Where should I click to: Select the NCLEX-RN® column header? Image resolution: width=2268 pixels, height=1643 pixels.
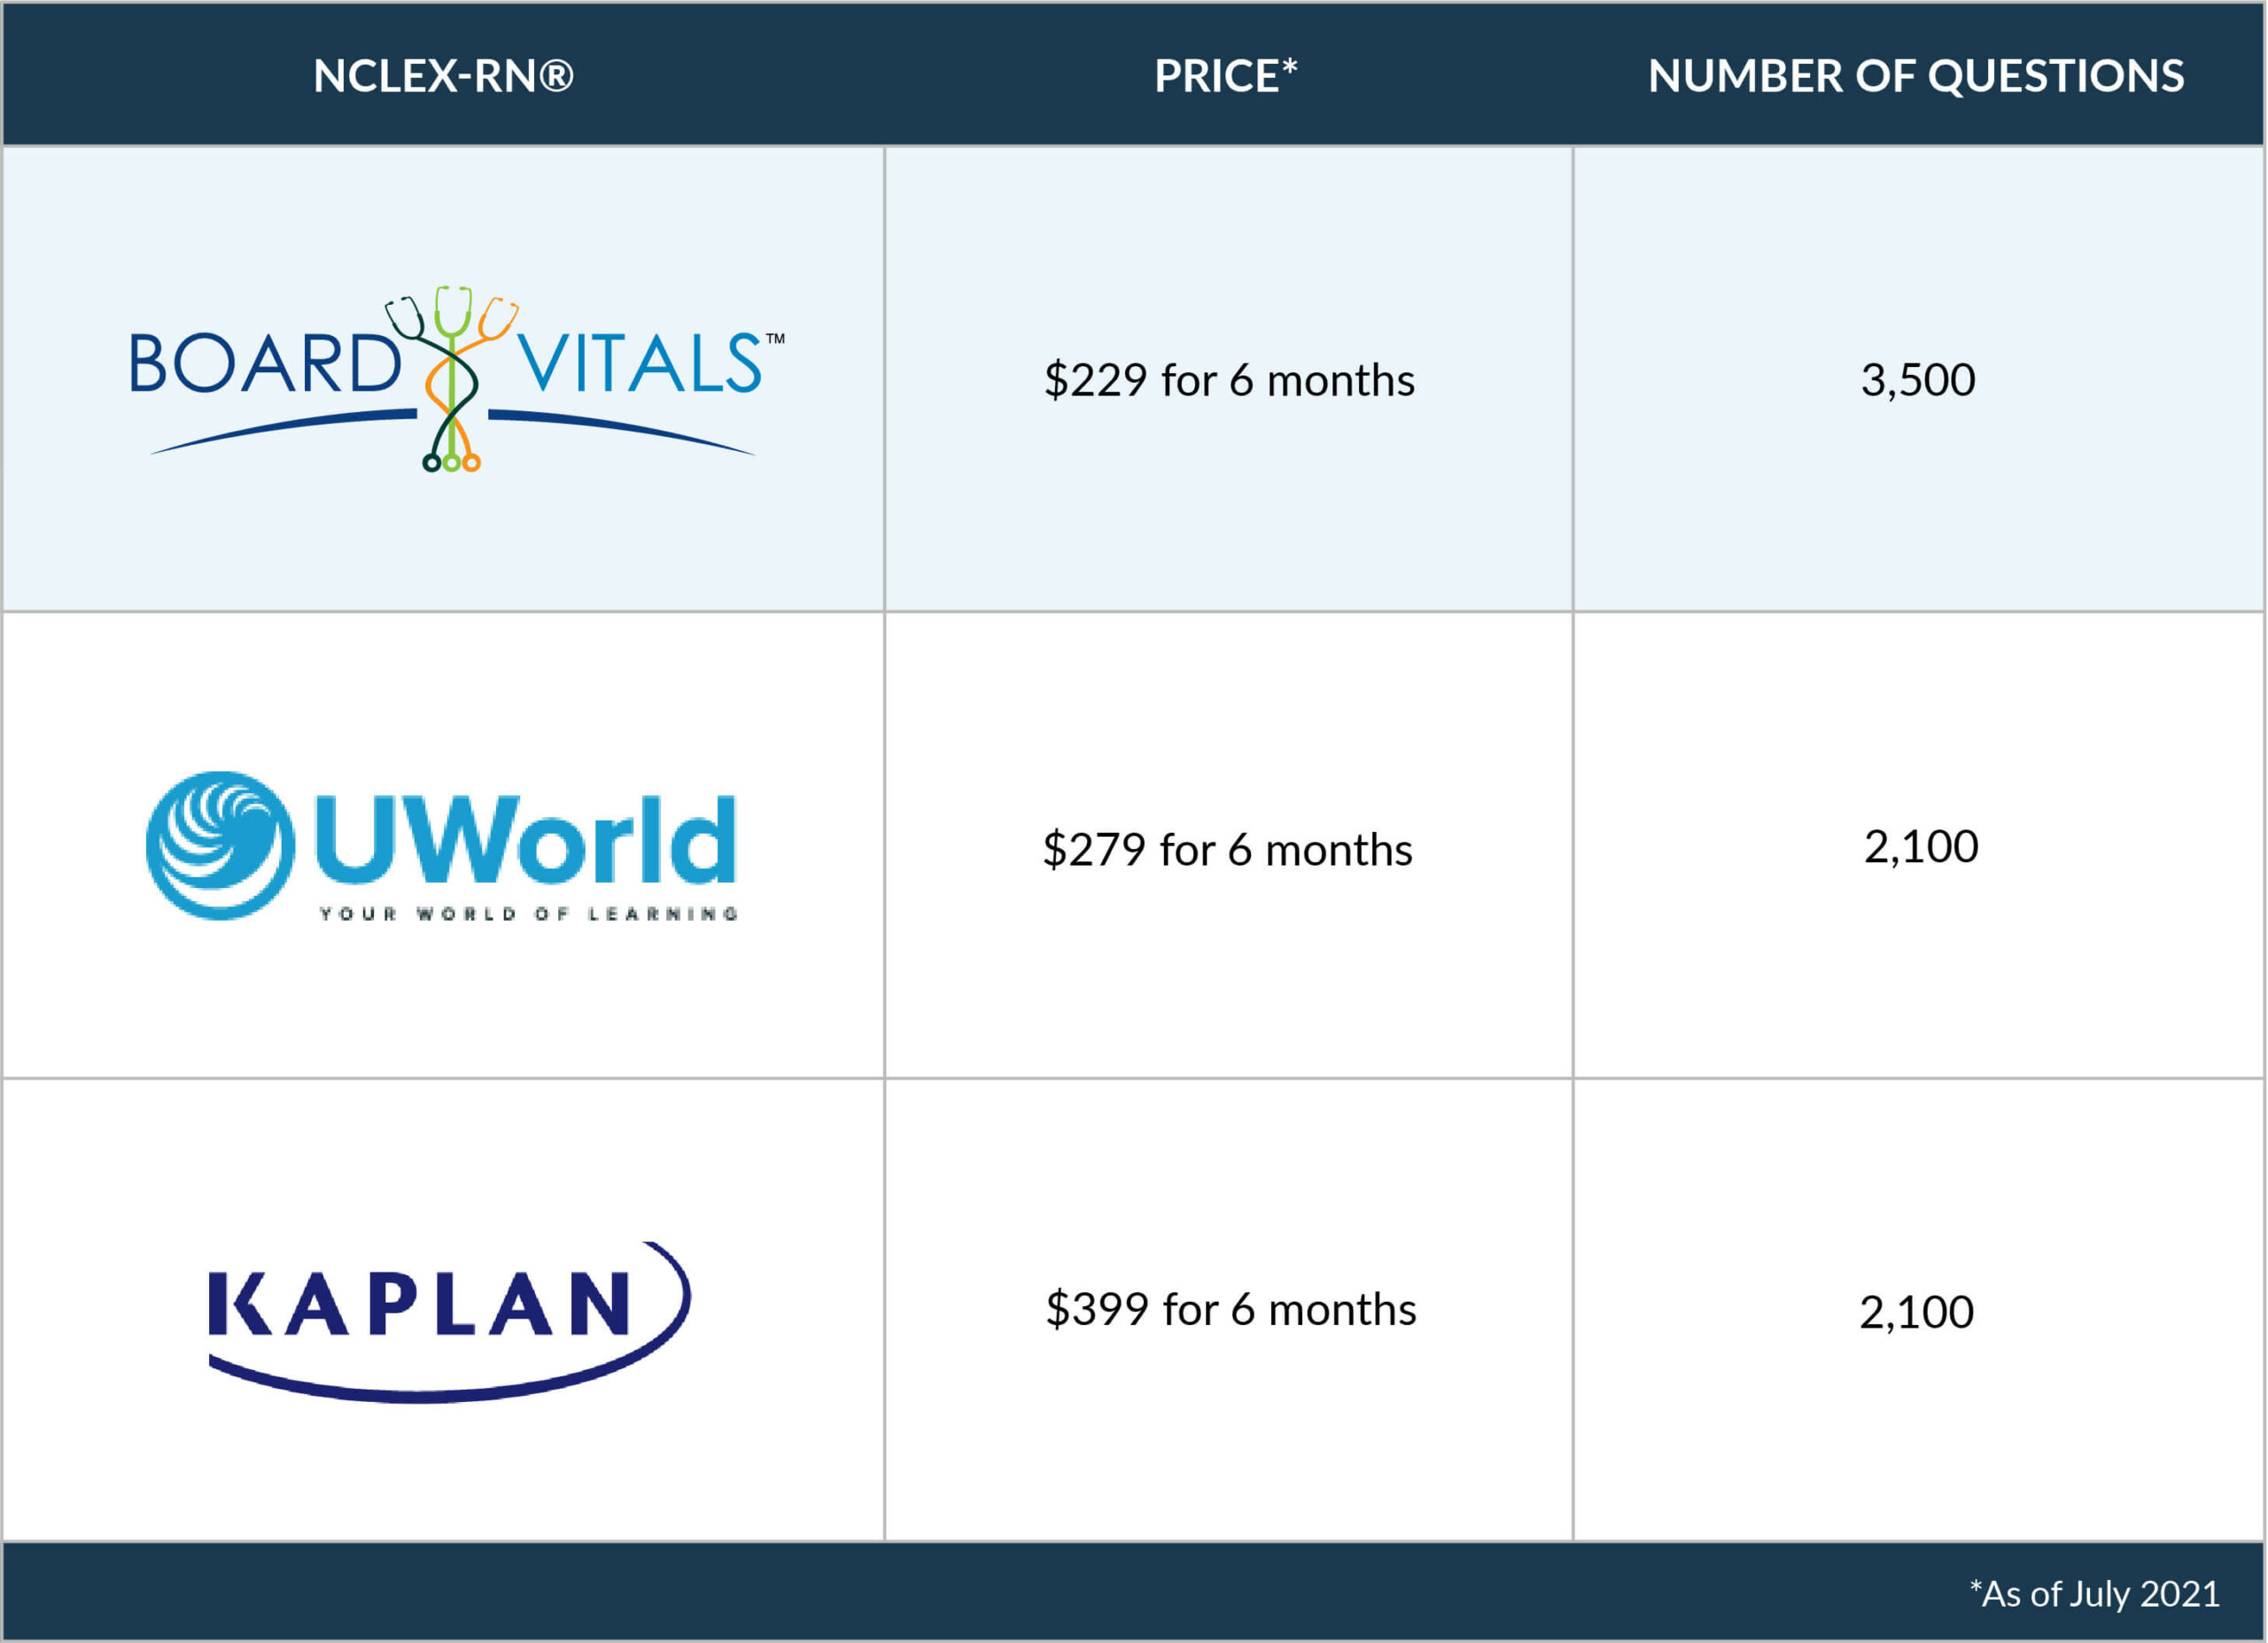[443, 76]
